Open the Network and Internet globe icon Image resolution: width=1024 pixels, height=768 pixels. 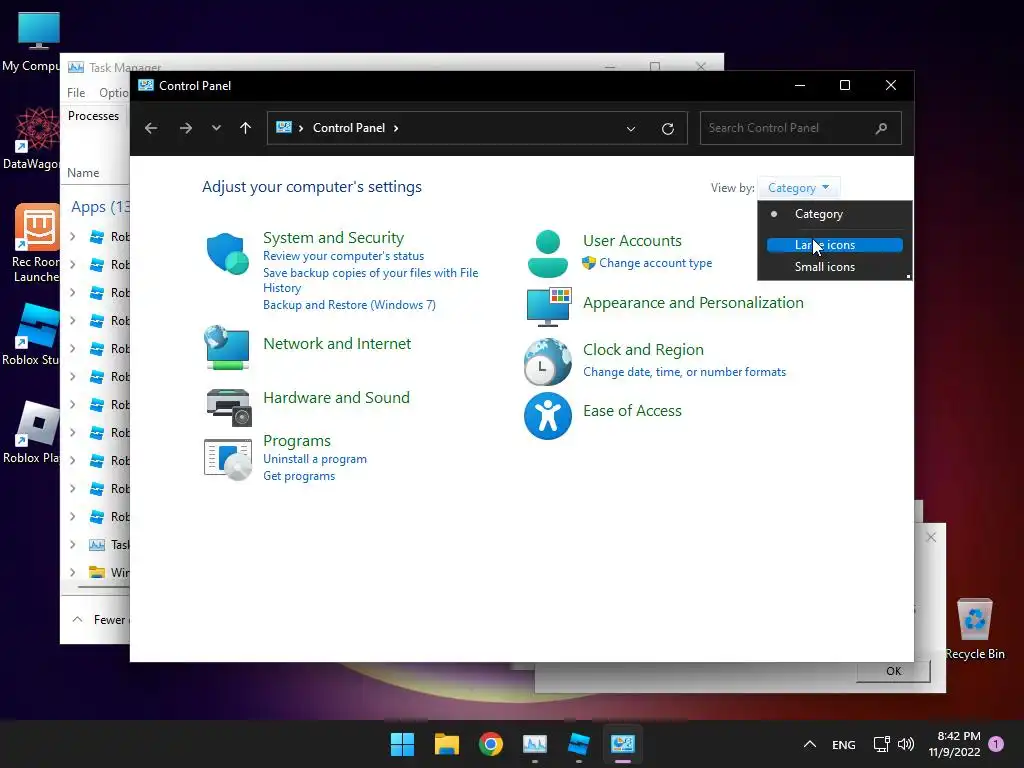tap(227, 348)
